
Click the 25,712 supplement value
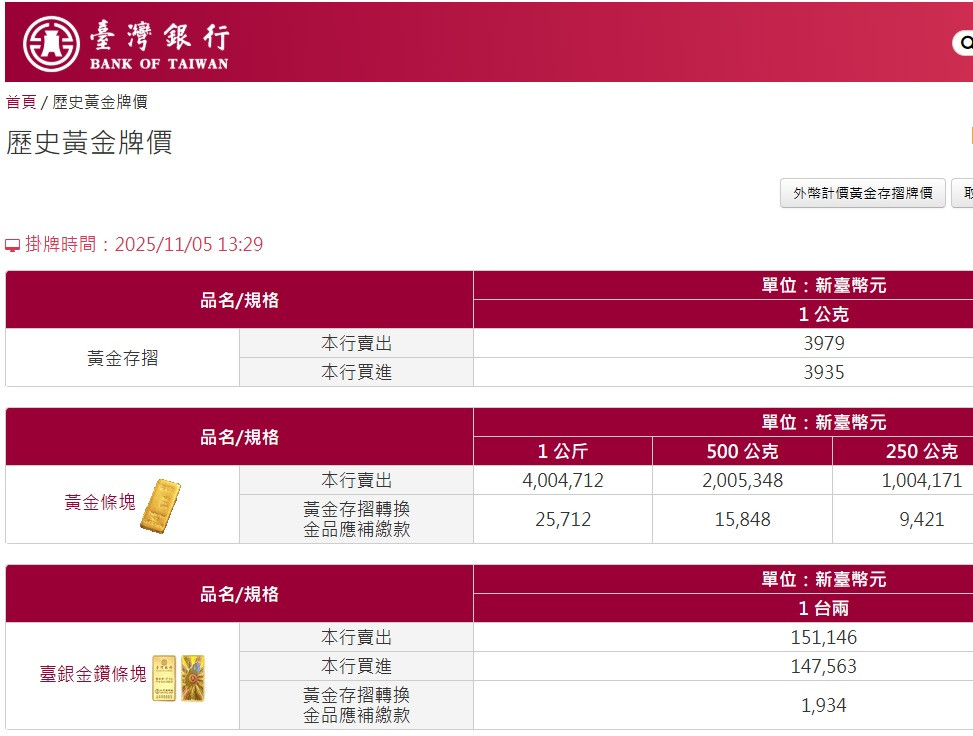click(563, 519)
